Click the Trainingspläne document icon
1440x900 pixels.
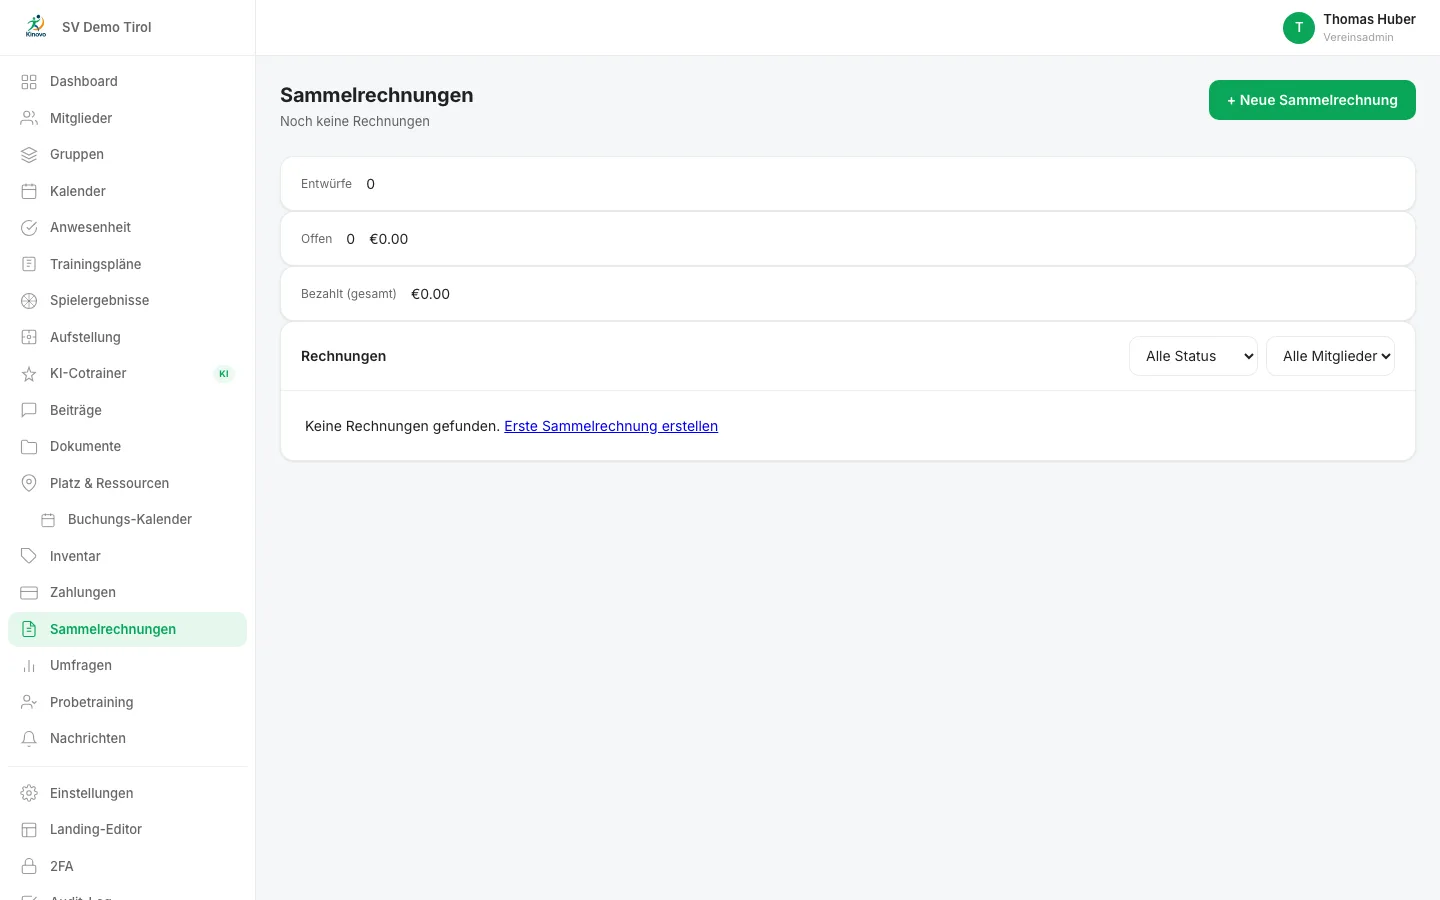click(x=29, y=264)
